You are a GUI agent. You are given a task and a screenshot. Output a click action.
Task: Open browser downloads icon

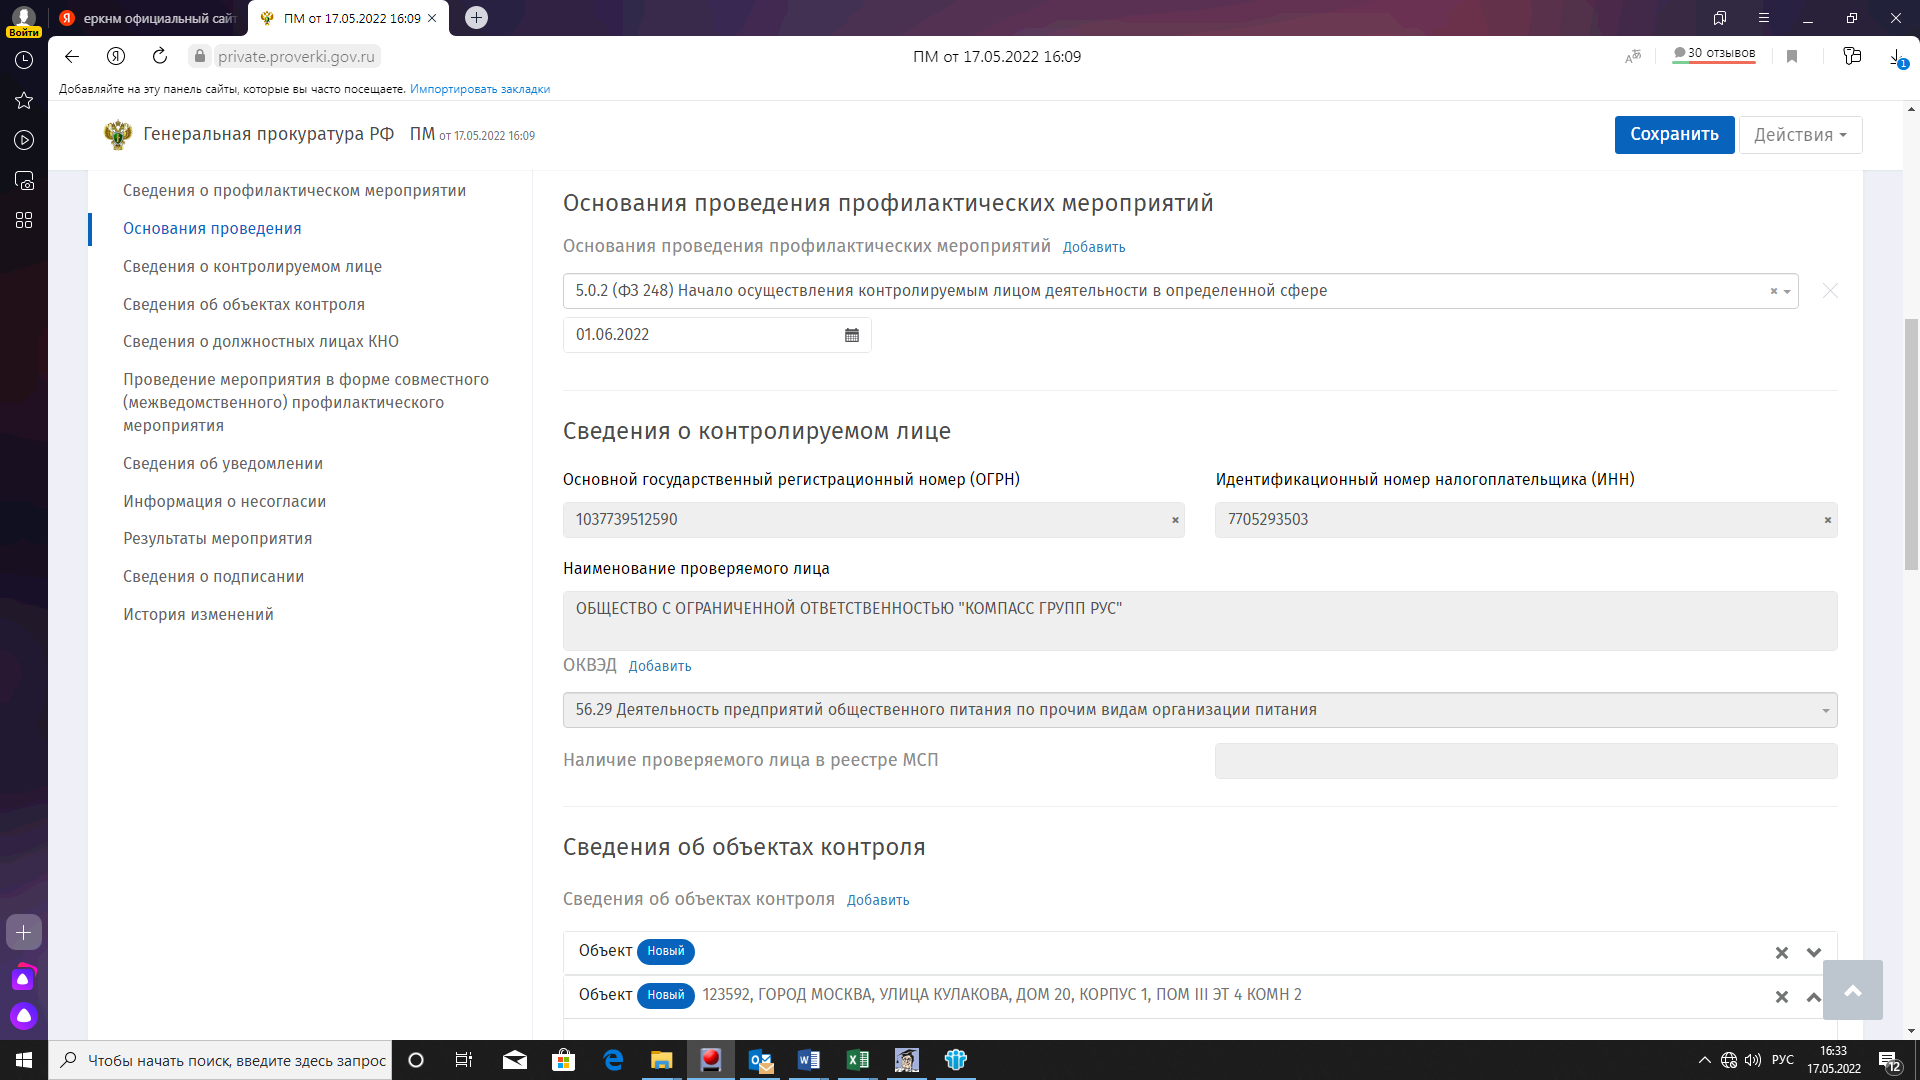(x=1897, y=57)
